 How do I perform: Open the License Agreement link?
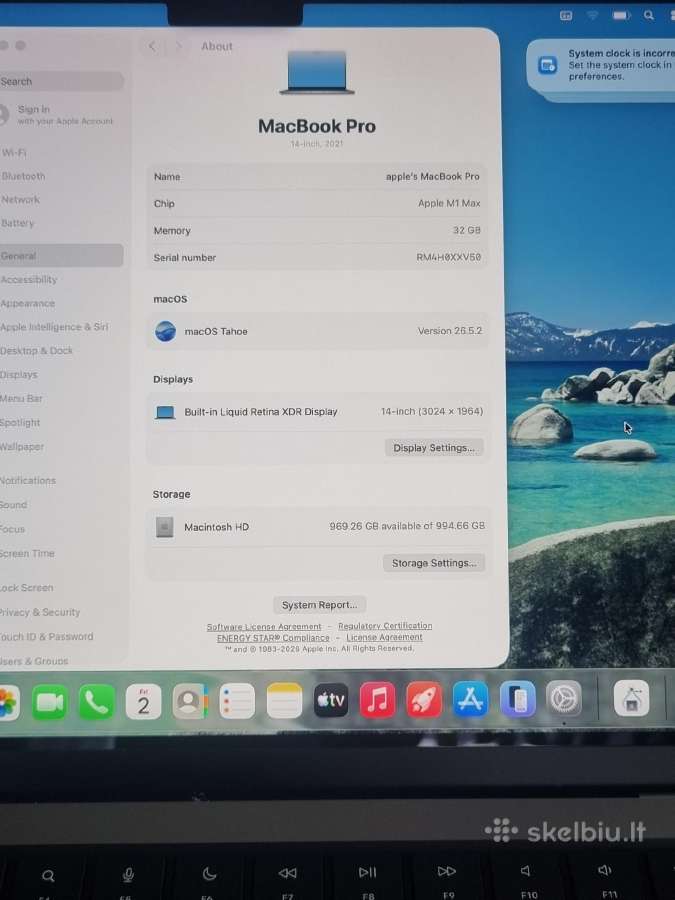pos(385,637)
